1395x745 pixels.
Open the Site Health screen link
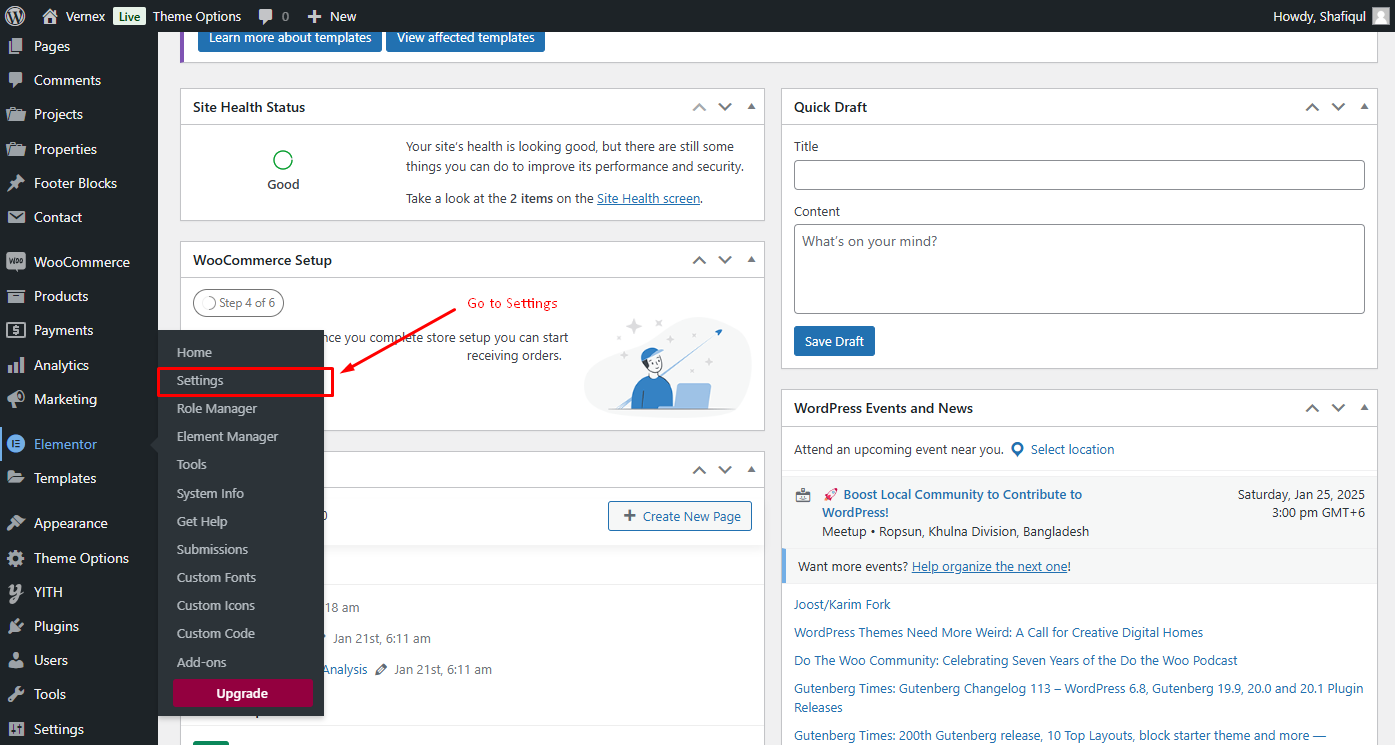[648, 199]
